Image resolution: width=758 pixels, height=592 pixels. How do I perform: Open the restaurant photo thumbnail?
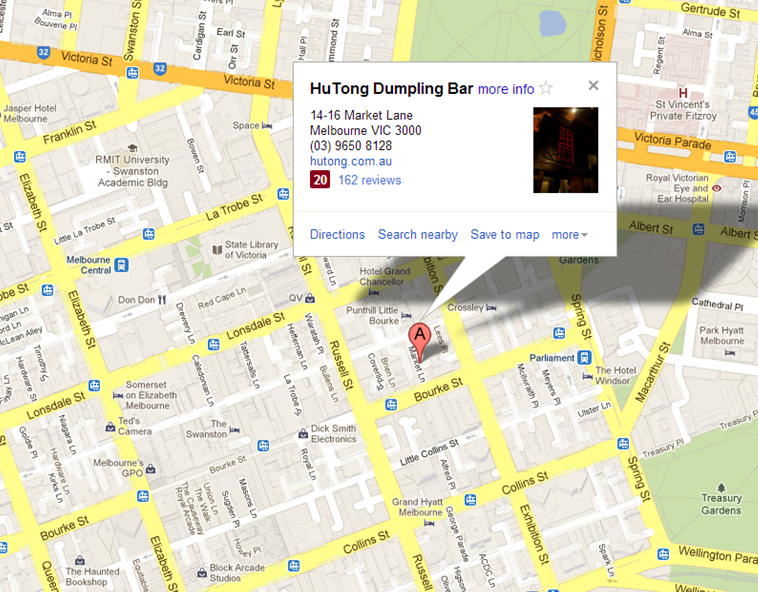(x=566, y=150)
